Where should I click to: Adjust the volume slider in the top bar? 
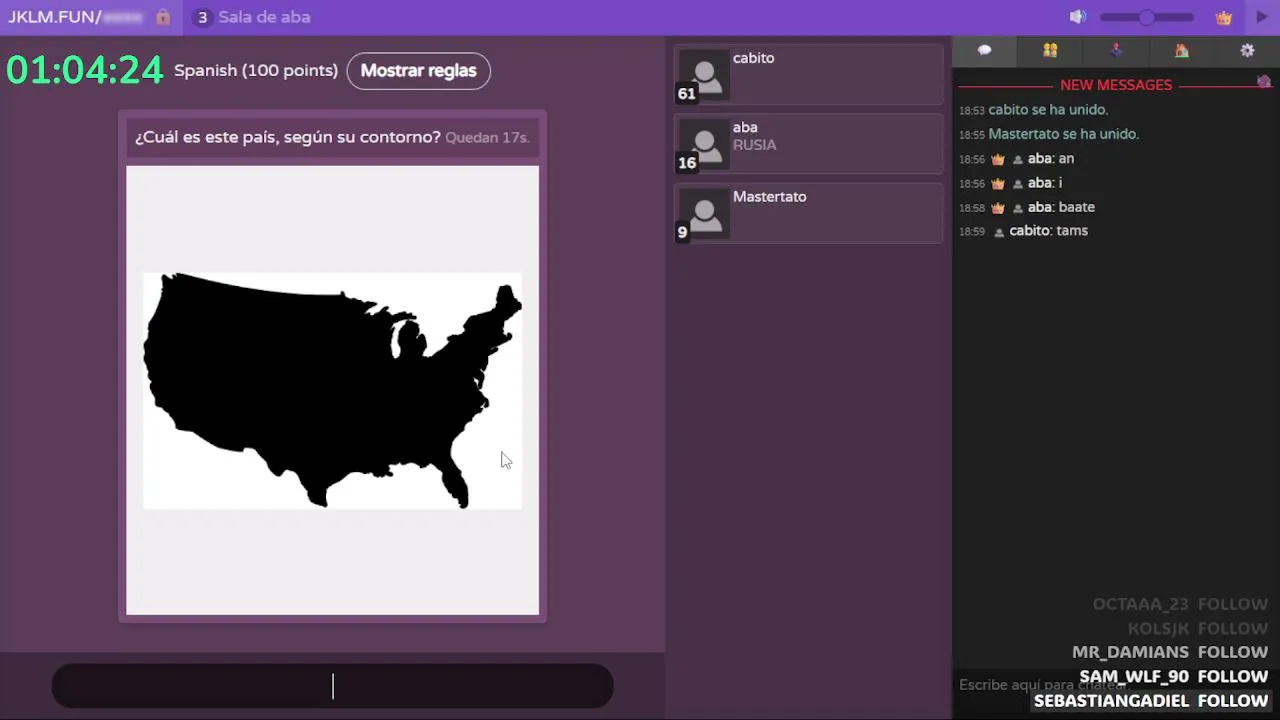point(1147,17)
